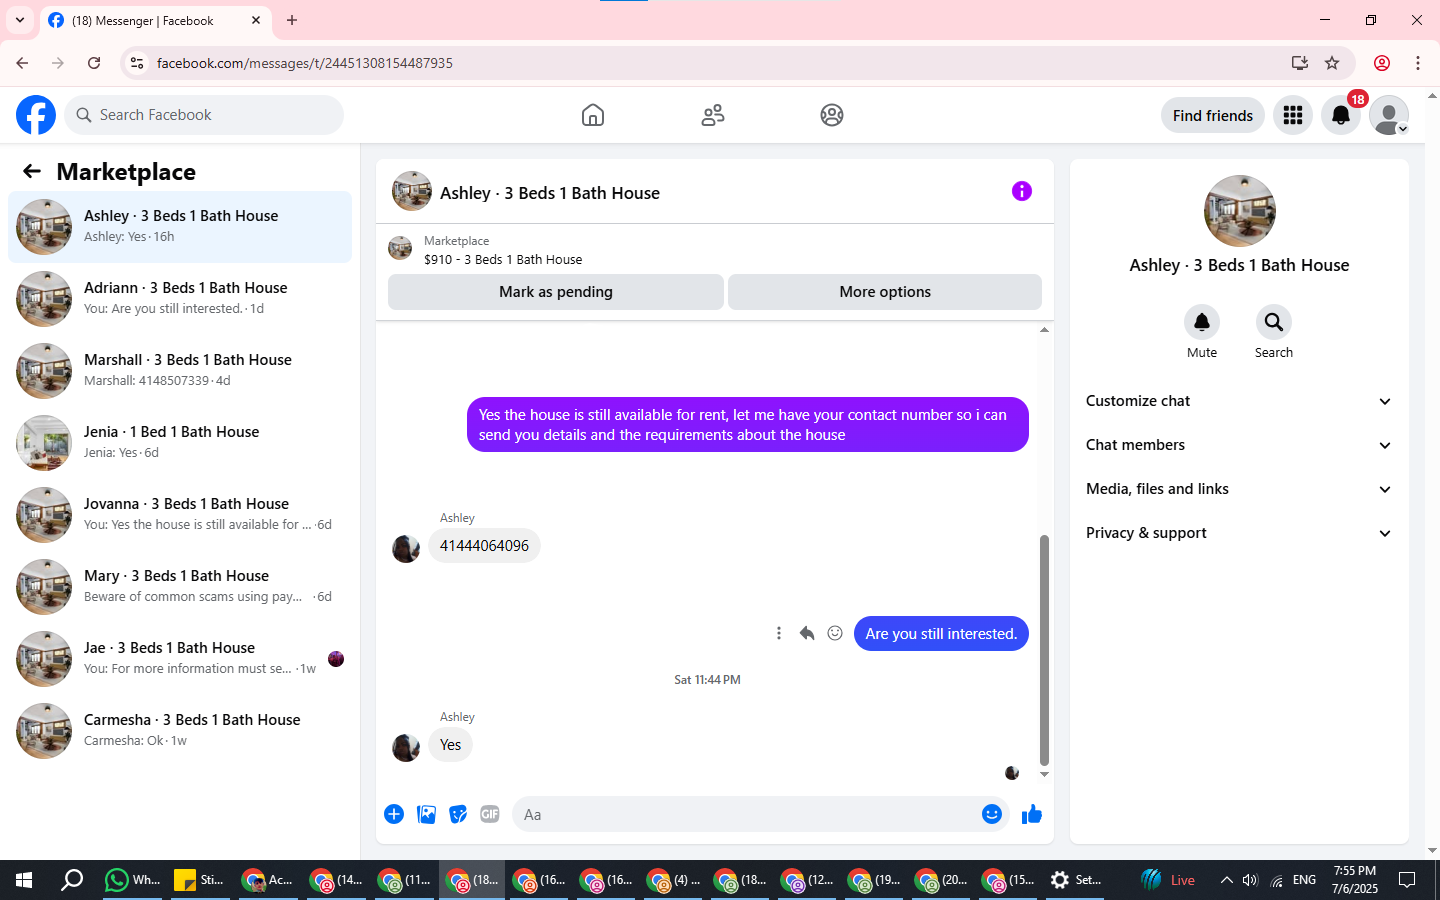The width and height of the screenshot is (1440, 900).
Task: Open Jae 3 Beds 1 Bath House chat
Action: tap(180, 659)
